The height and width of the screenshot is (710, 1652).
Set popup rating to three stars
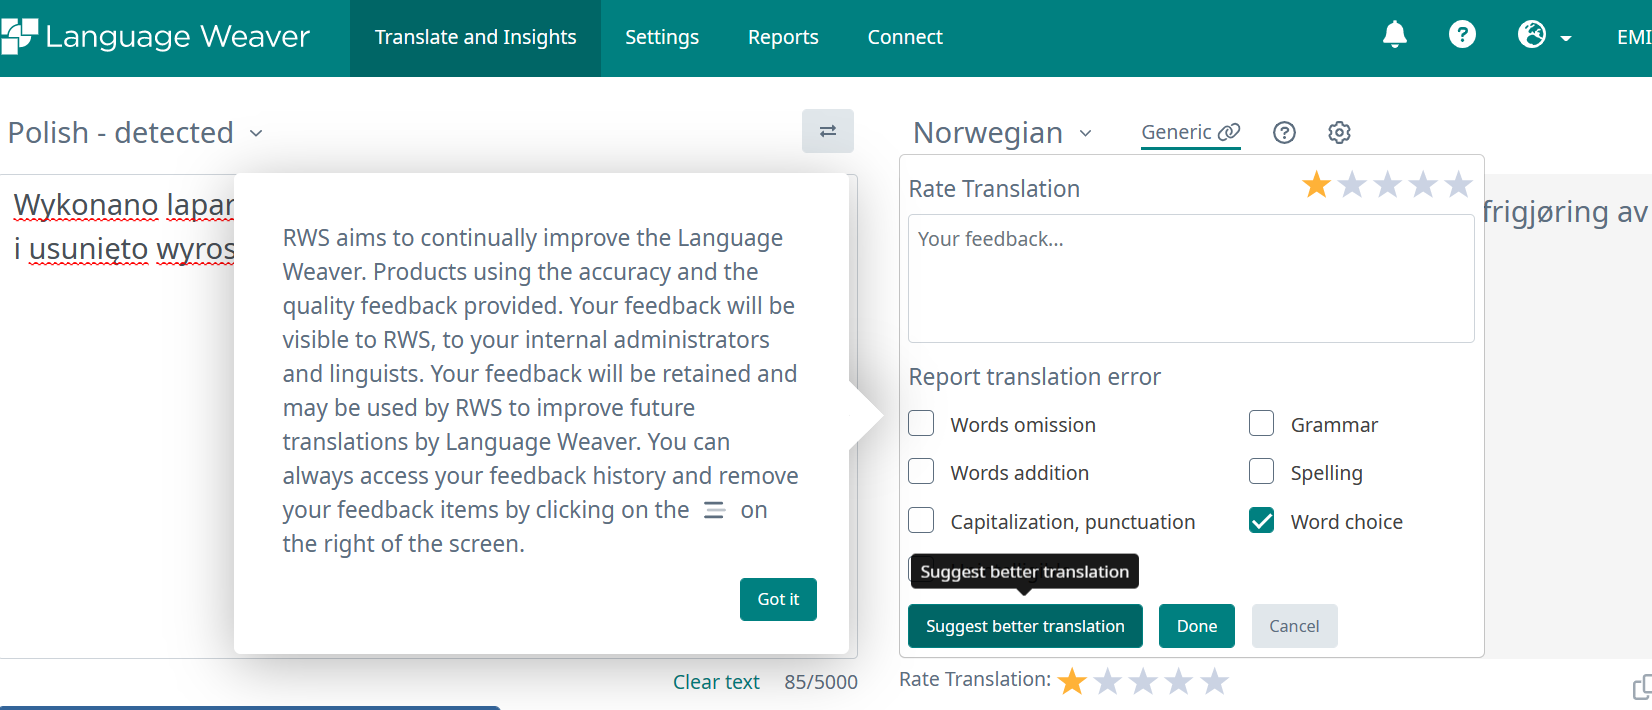tap(1388, 185)
